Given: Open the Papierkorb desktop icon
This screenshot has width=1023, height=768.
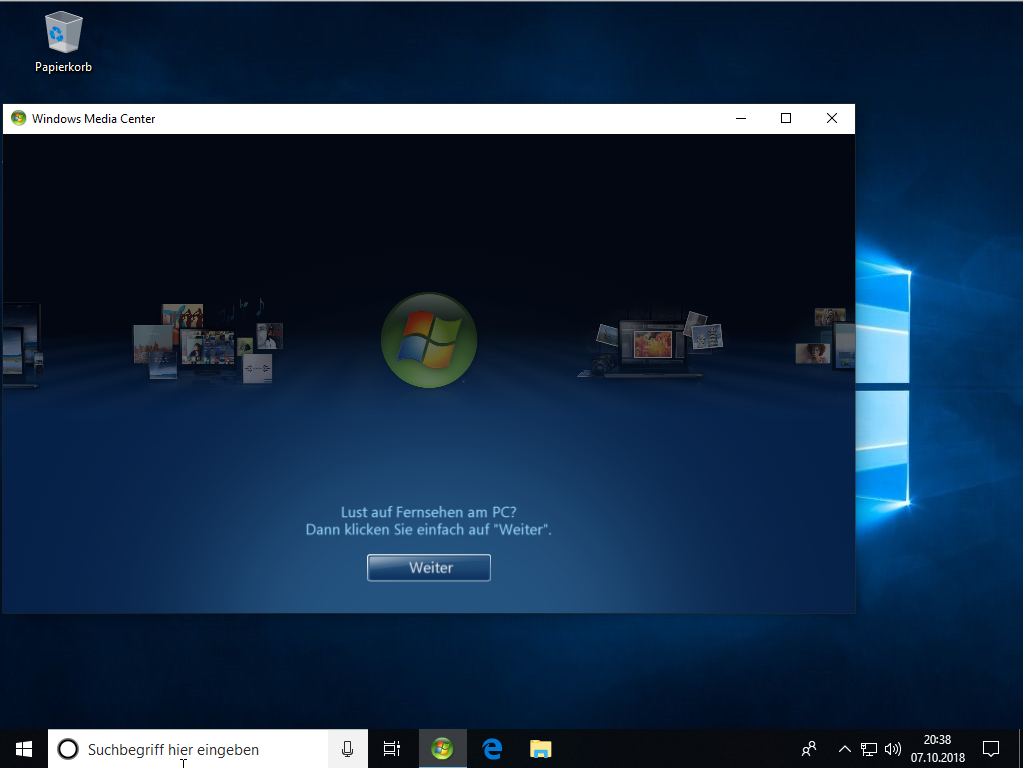Looking at the screenshot, I should click(x=63, y=42).
